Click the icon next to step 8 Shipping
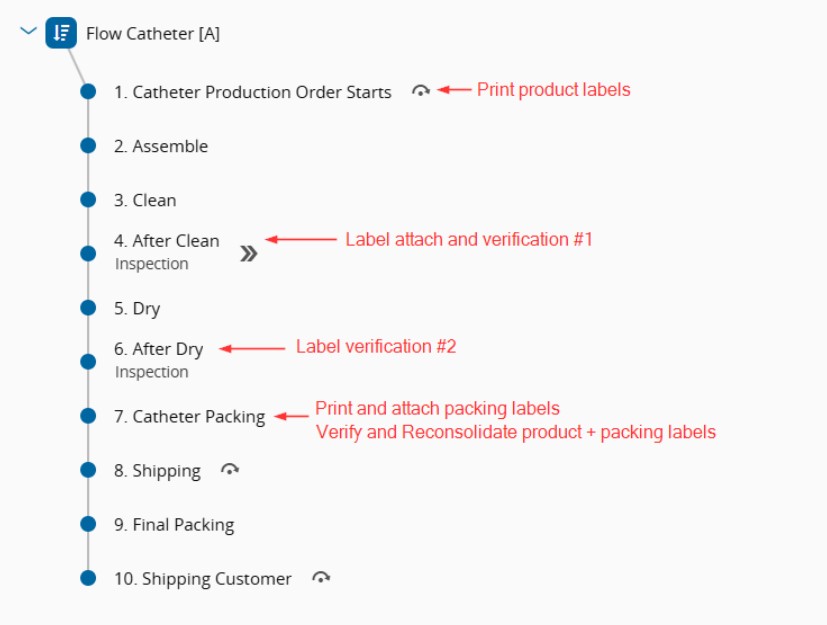The image size is (827, 625). tap(230, 470)
